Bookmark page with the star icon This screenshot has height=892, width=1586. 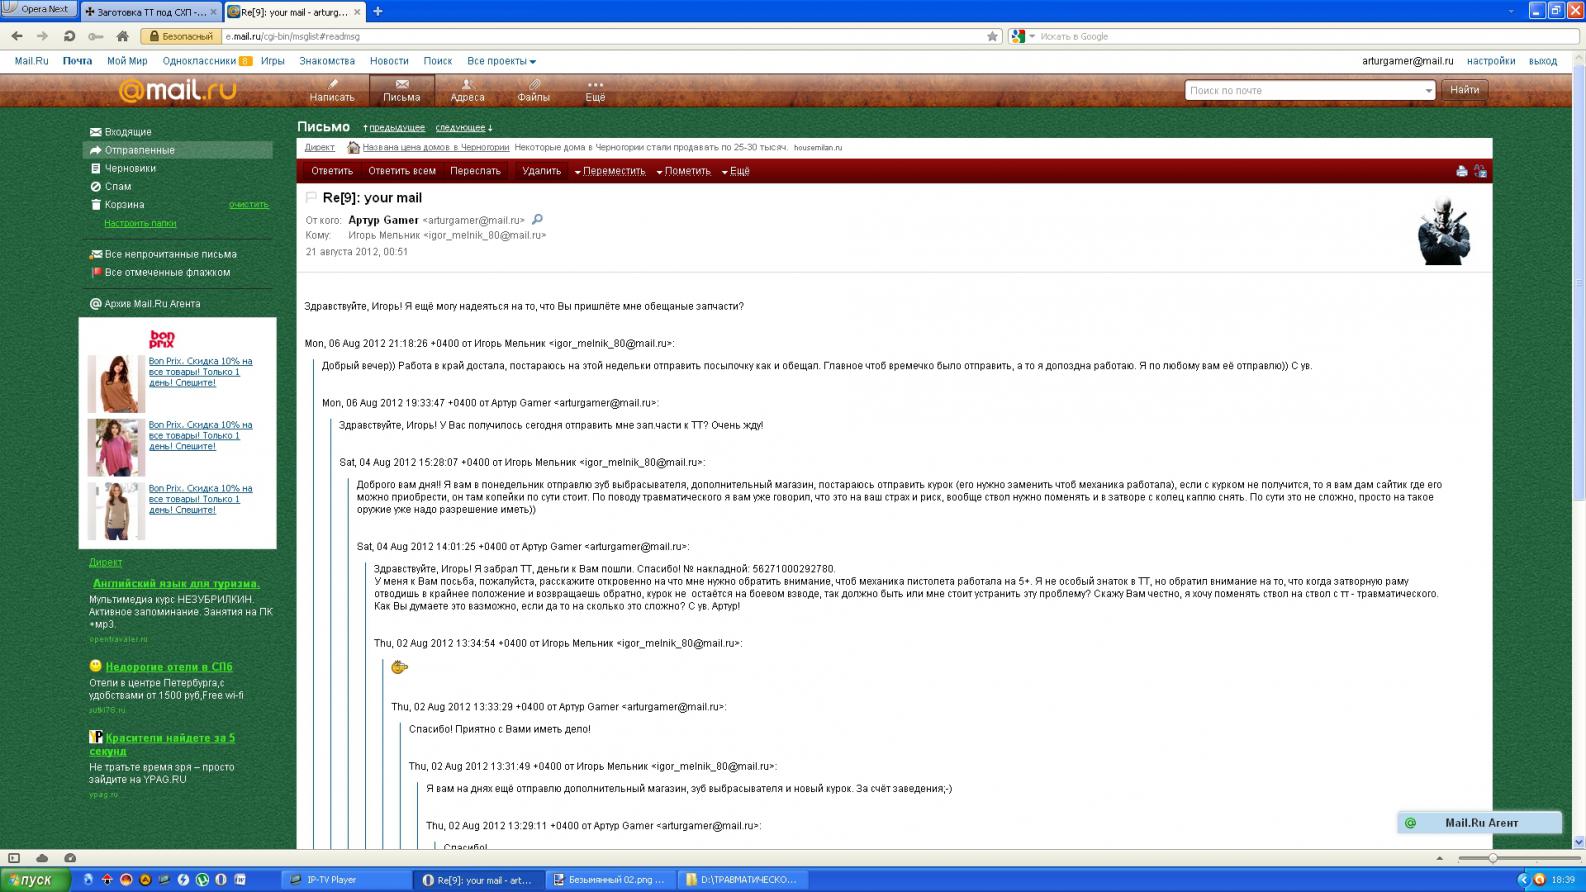[992, 36]
